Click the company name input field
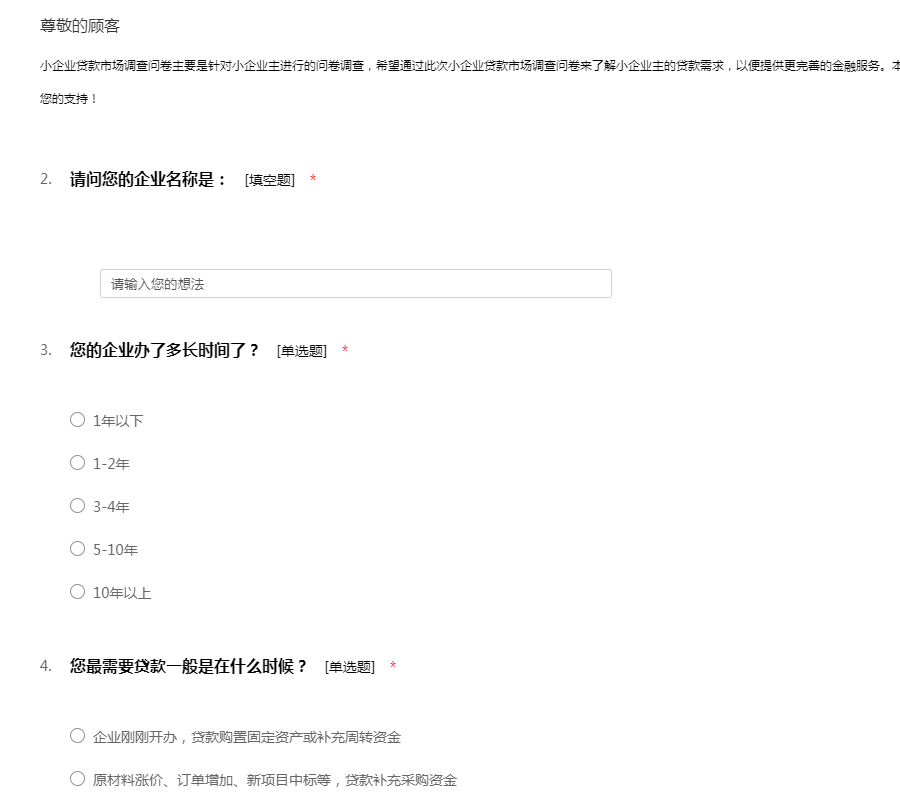Viewport: 900px width, 800px height. pyautogui.click(x=355, y=284)
